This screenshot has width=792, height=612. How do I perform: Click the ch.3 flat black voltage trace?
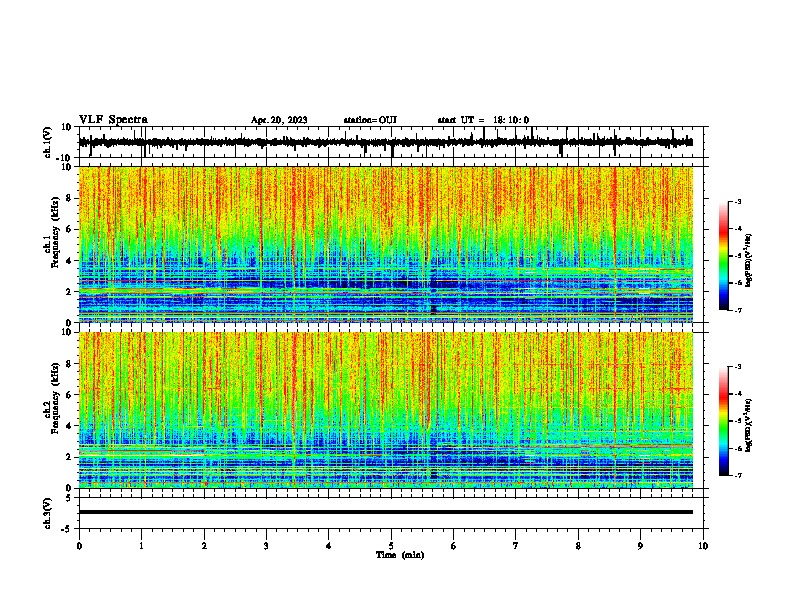(x=386, y=512)
